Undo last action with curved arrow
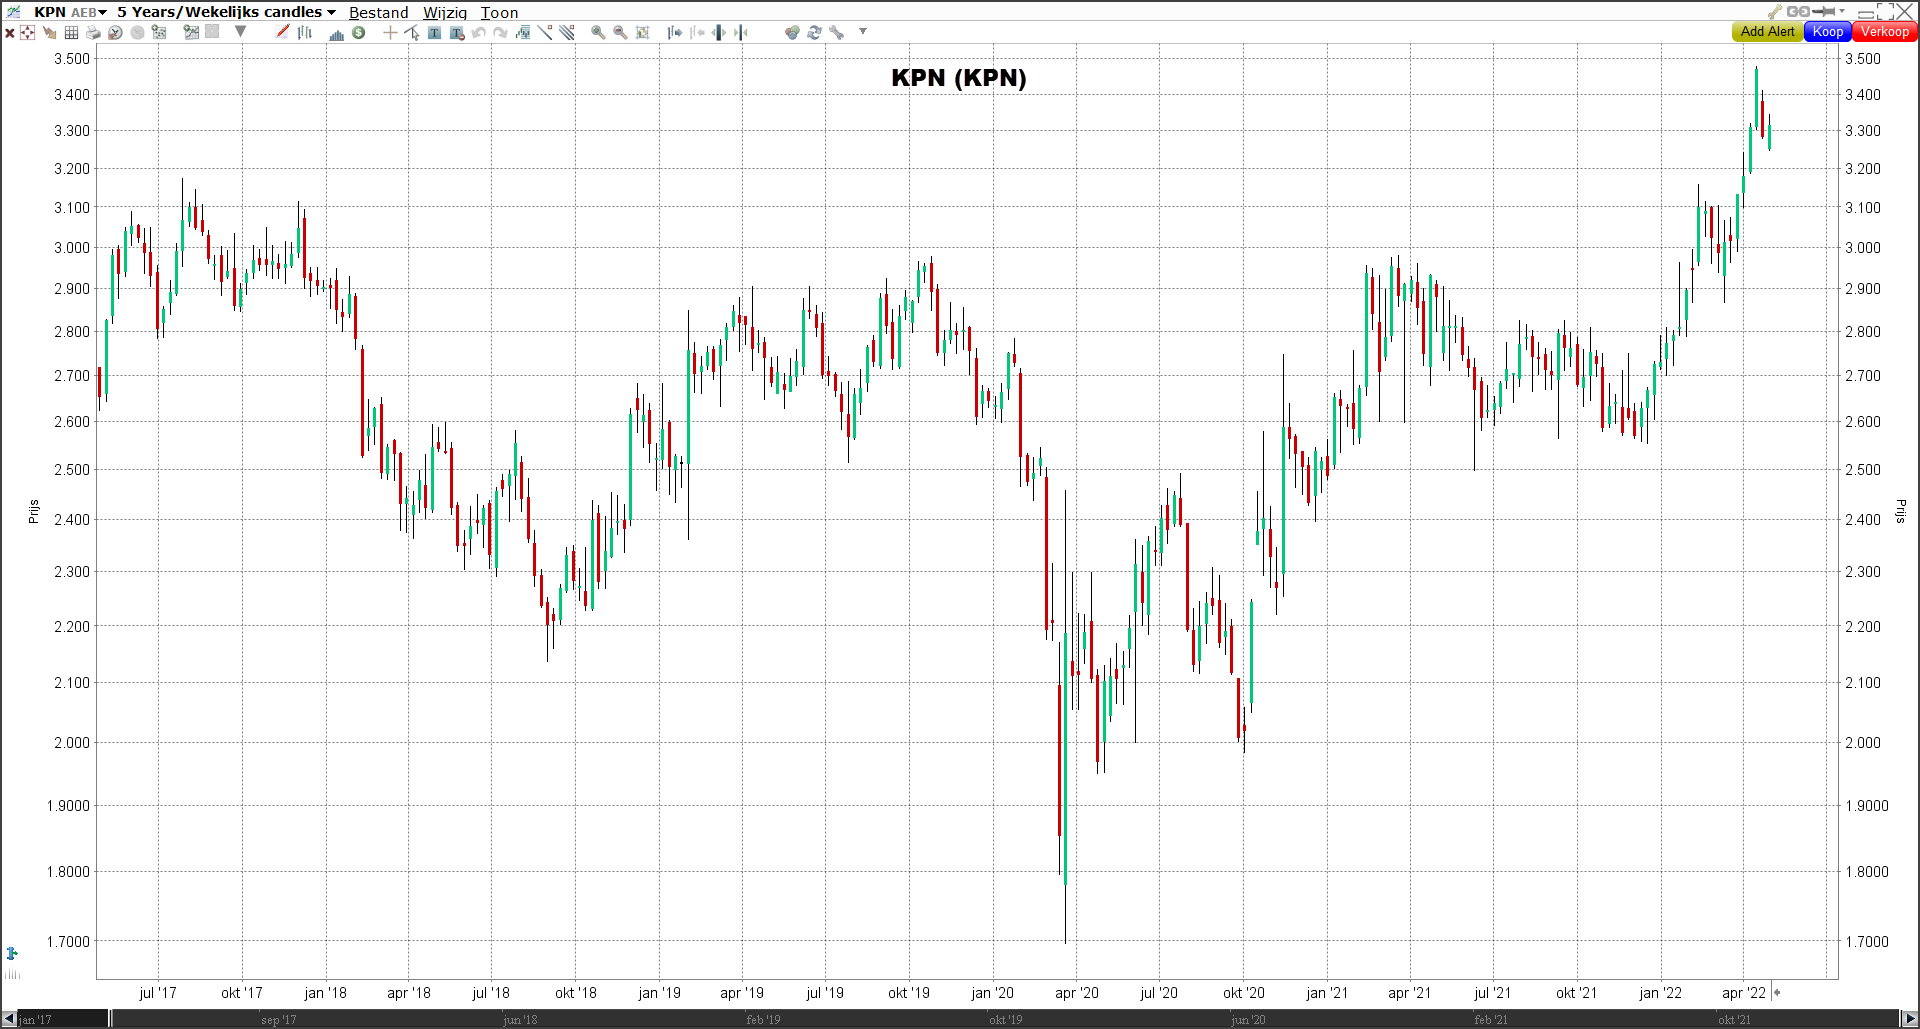This screenshot has width=1920, height=1029. click(479, 33)
